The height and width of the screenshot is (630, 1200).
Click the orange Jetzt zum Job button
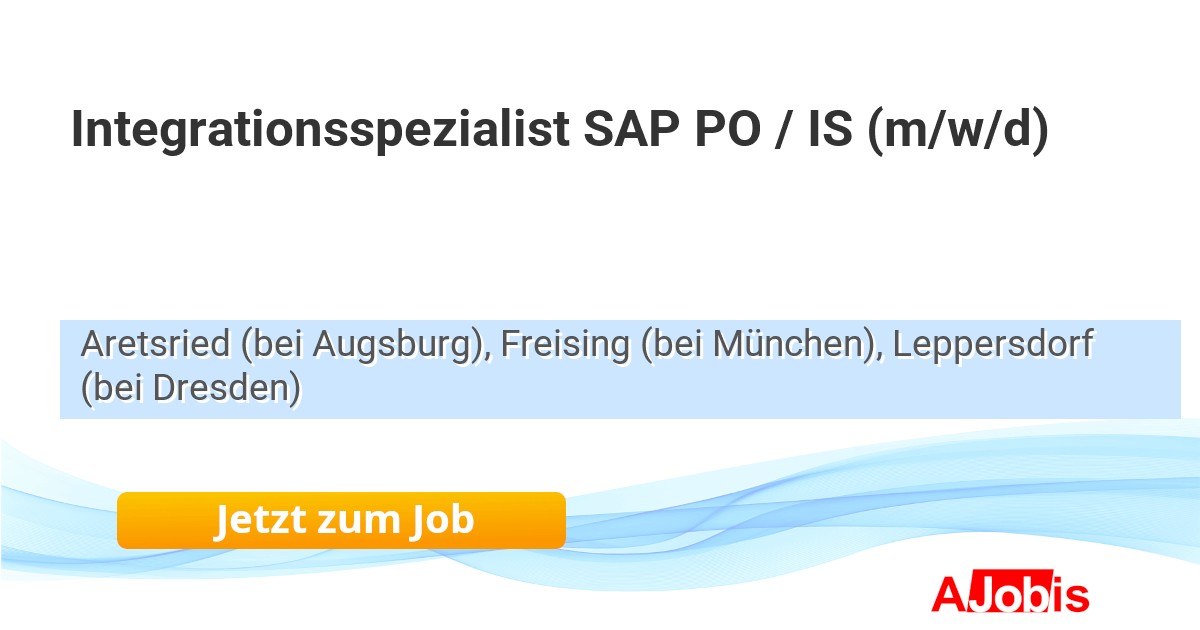(x=341, y=520)
